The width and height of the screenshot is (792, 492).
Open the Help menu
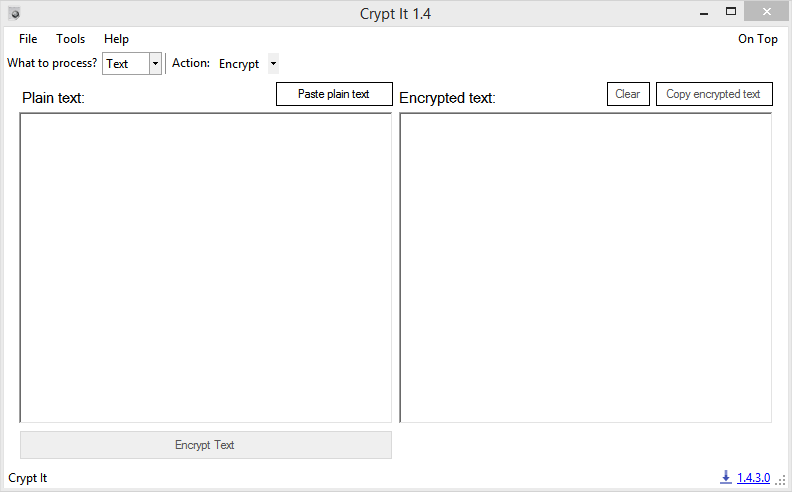coord(116,39)
